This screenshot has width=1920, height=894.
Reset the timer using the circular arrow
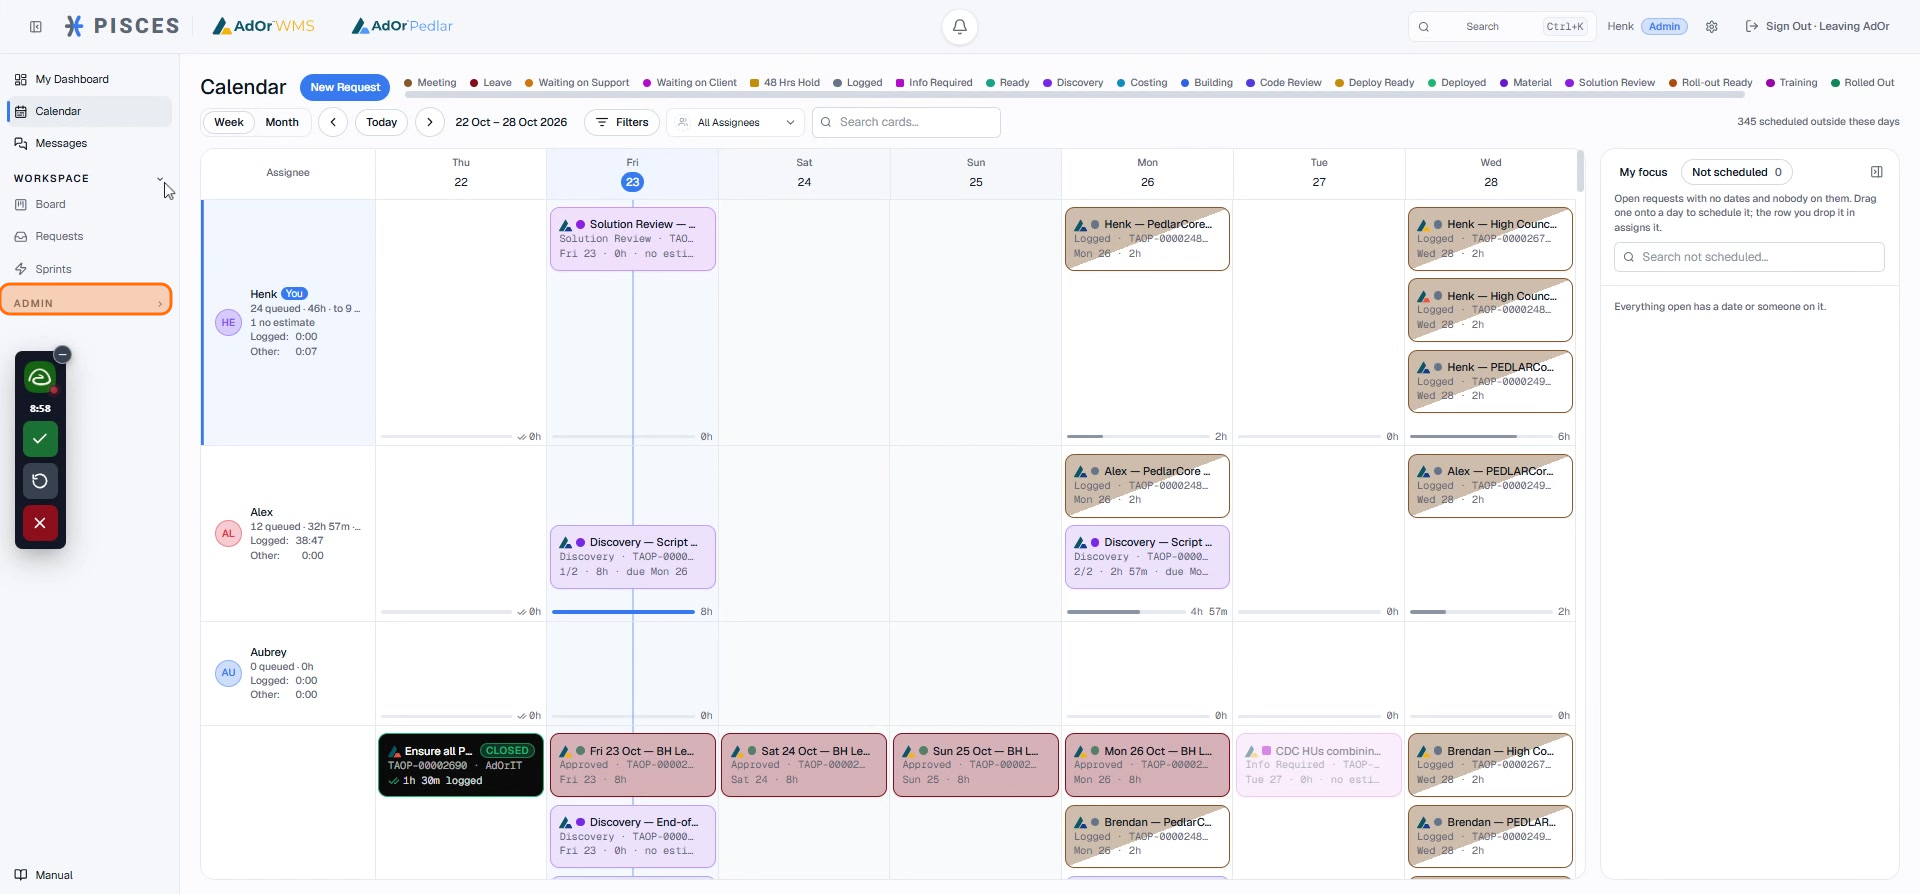click(40, 481)
